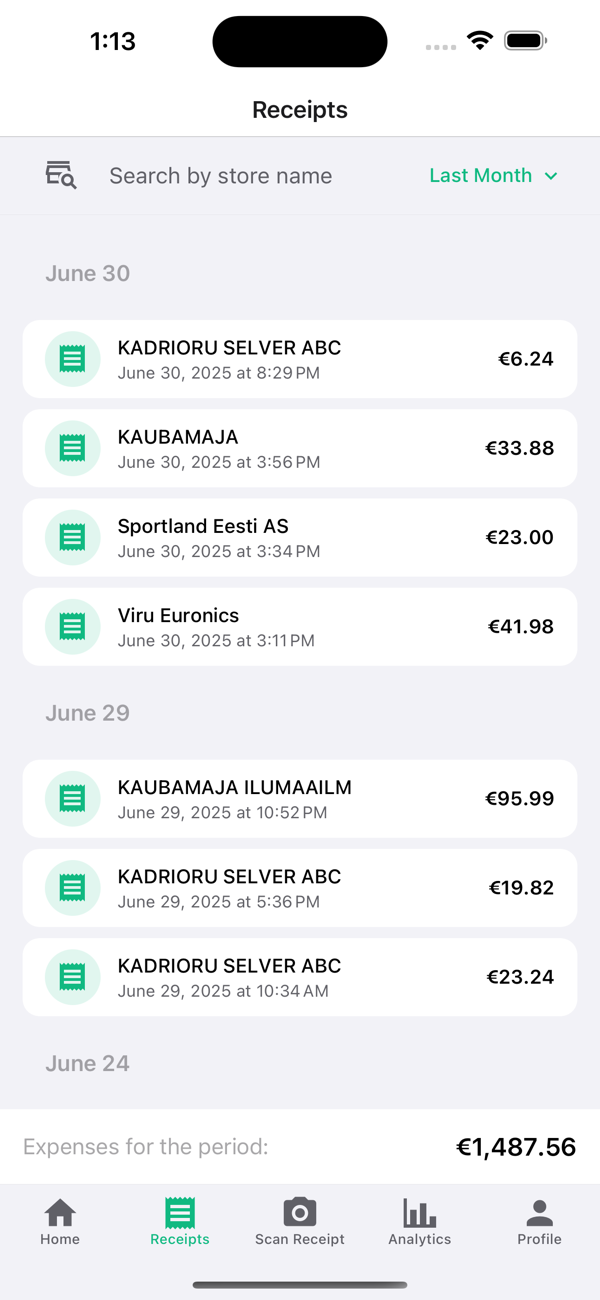Open the Home tab icon
This screenshot has width=600, height=1300.
pyautogui.click(x=60, y=1213)
